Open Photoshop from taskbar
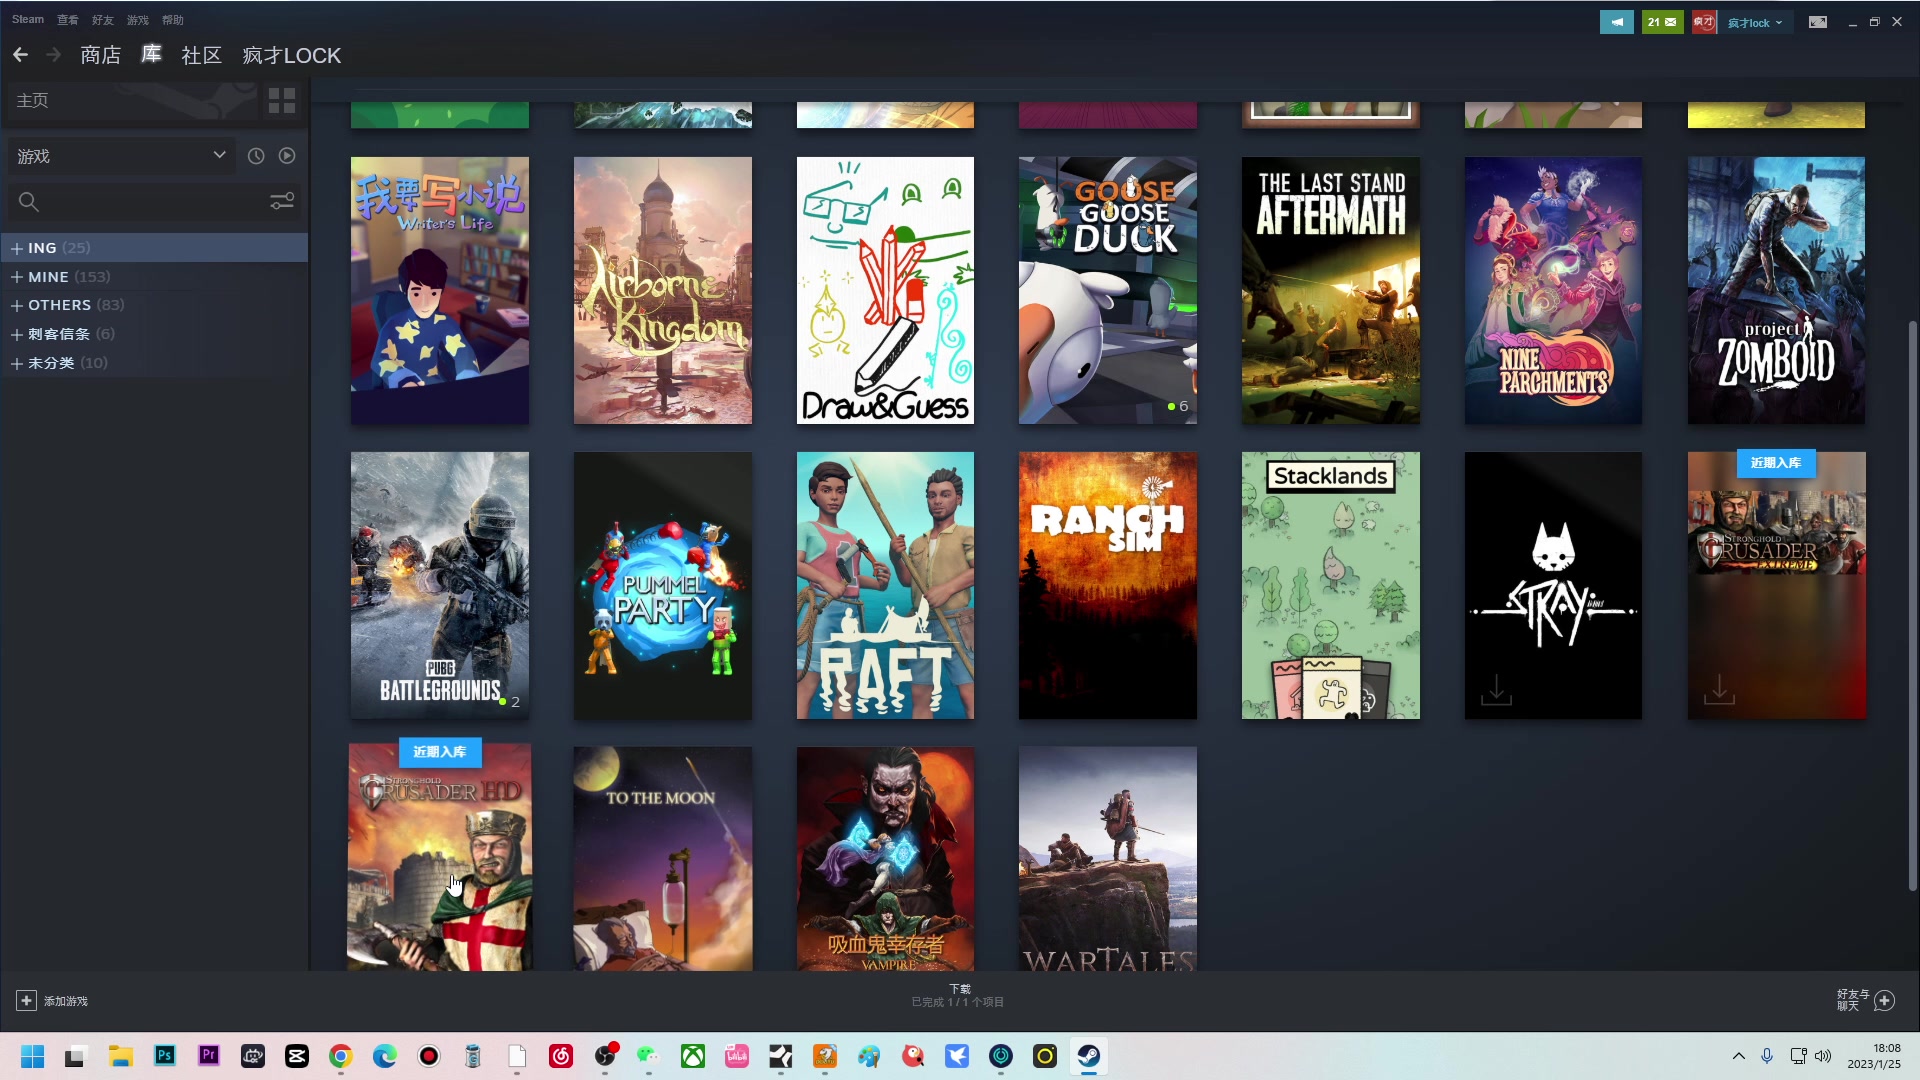This screenshot has width=1920, height=1080. tap(165, 1056)
